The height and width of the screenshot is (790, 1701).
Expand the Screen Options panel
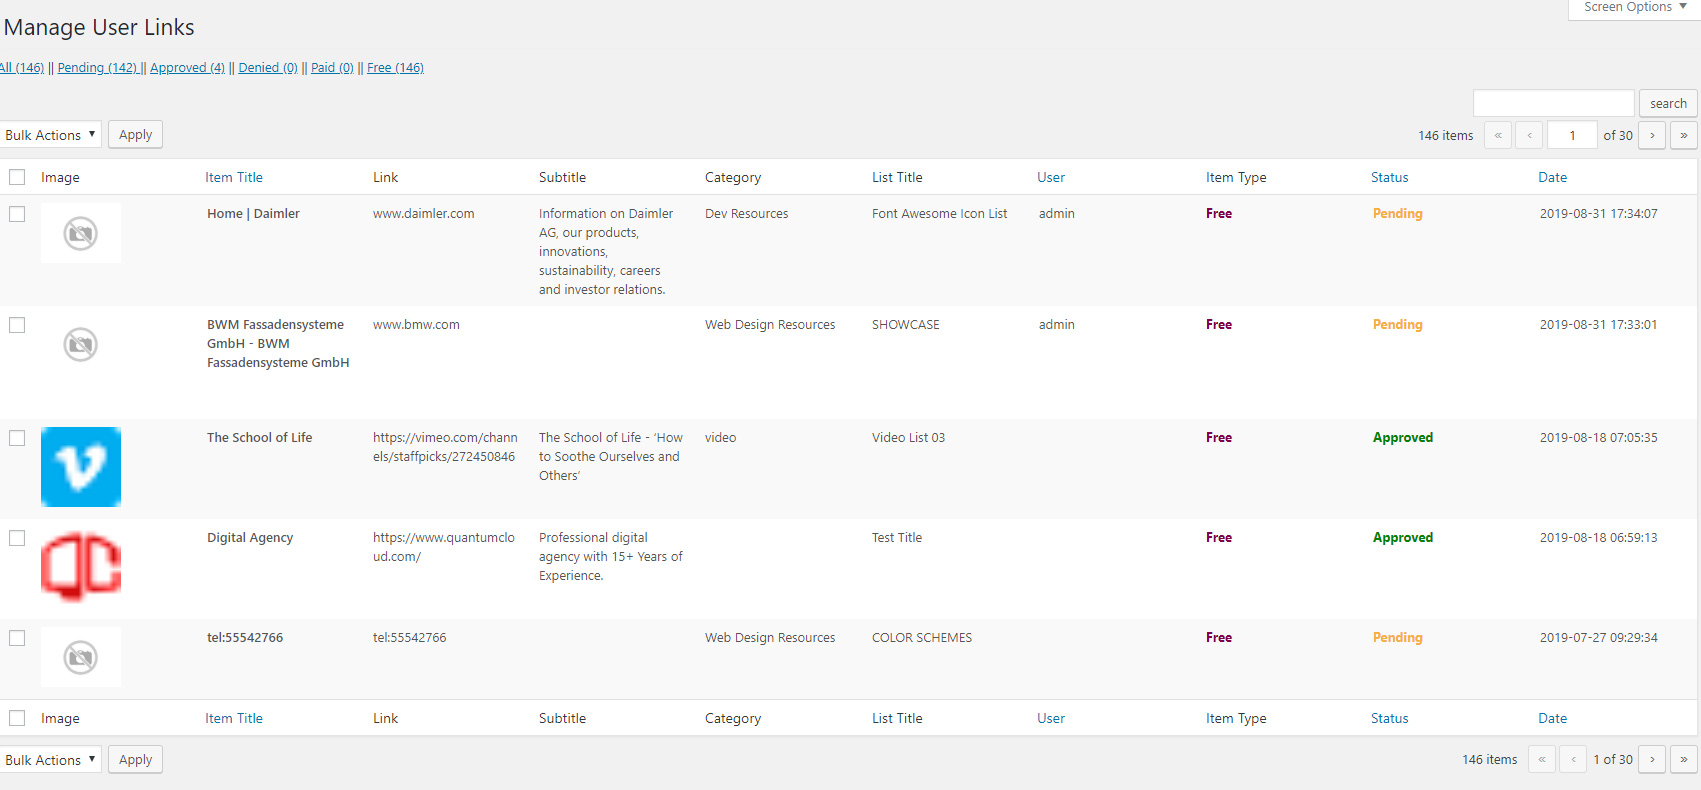pyautogui.click(x=1634, y=8)
